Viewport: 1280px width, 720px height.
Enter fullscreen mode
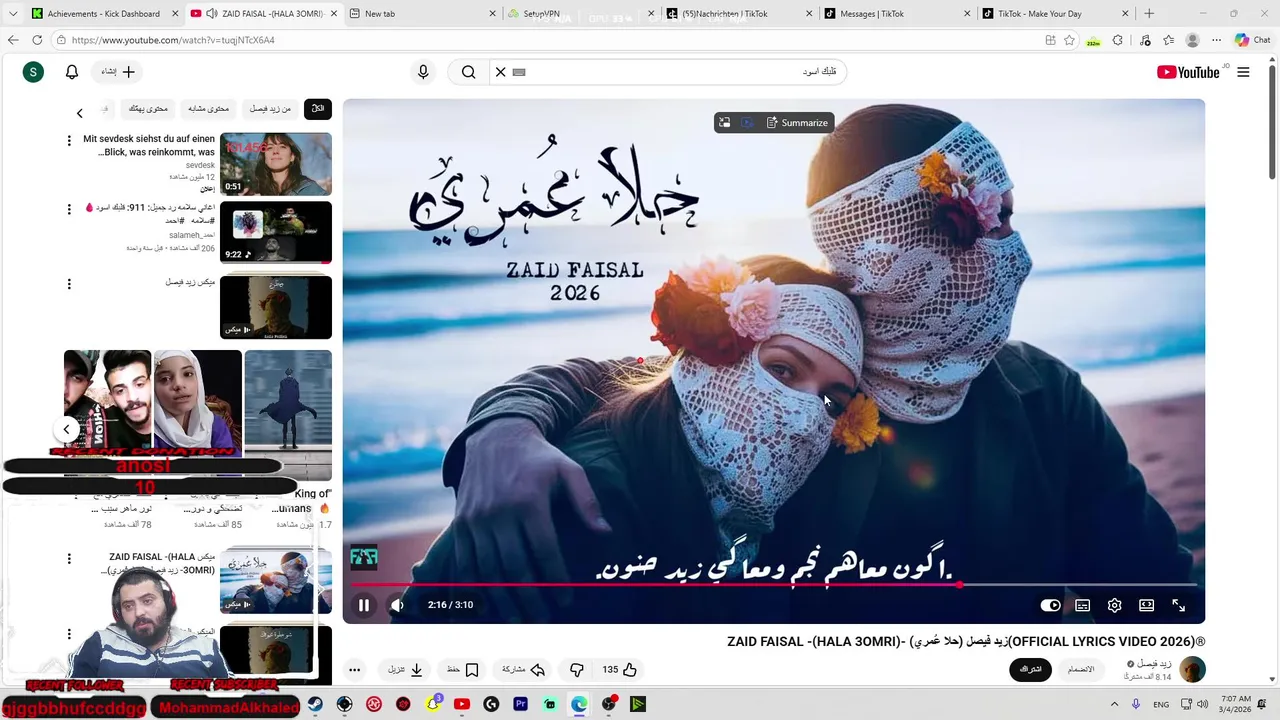tap(1178, 605)
